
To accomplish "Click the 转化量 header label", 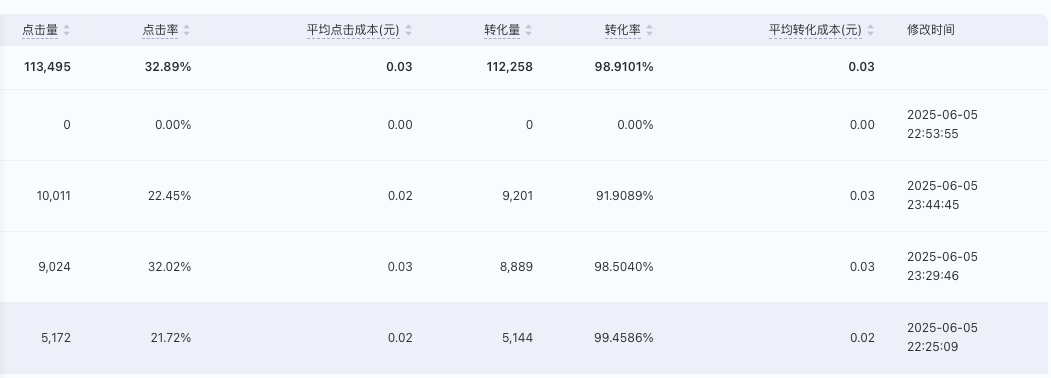I will pyautogui.click(x=502, y=30).
